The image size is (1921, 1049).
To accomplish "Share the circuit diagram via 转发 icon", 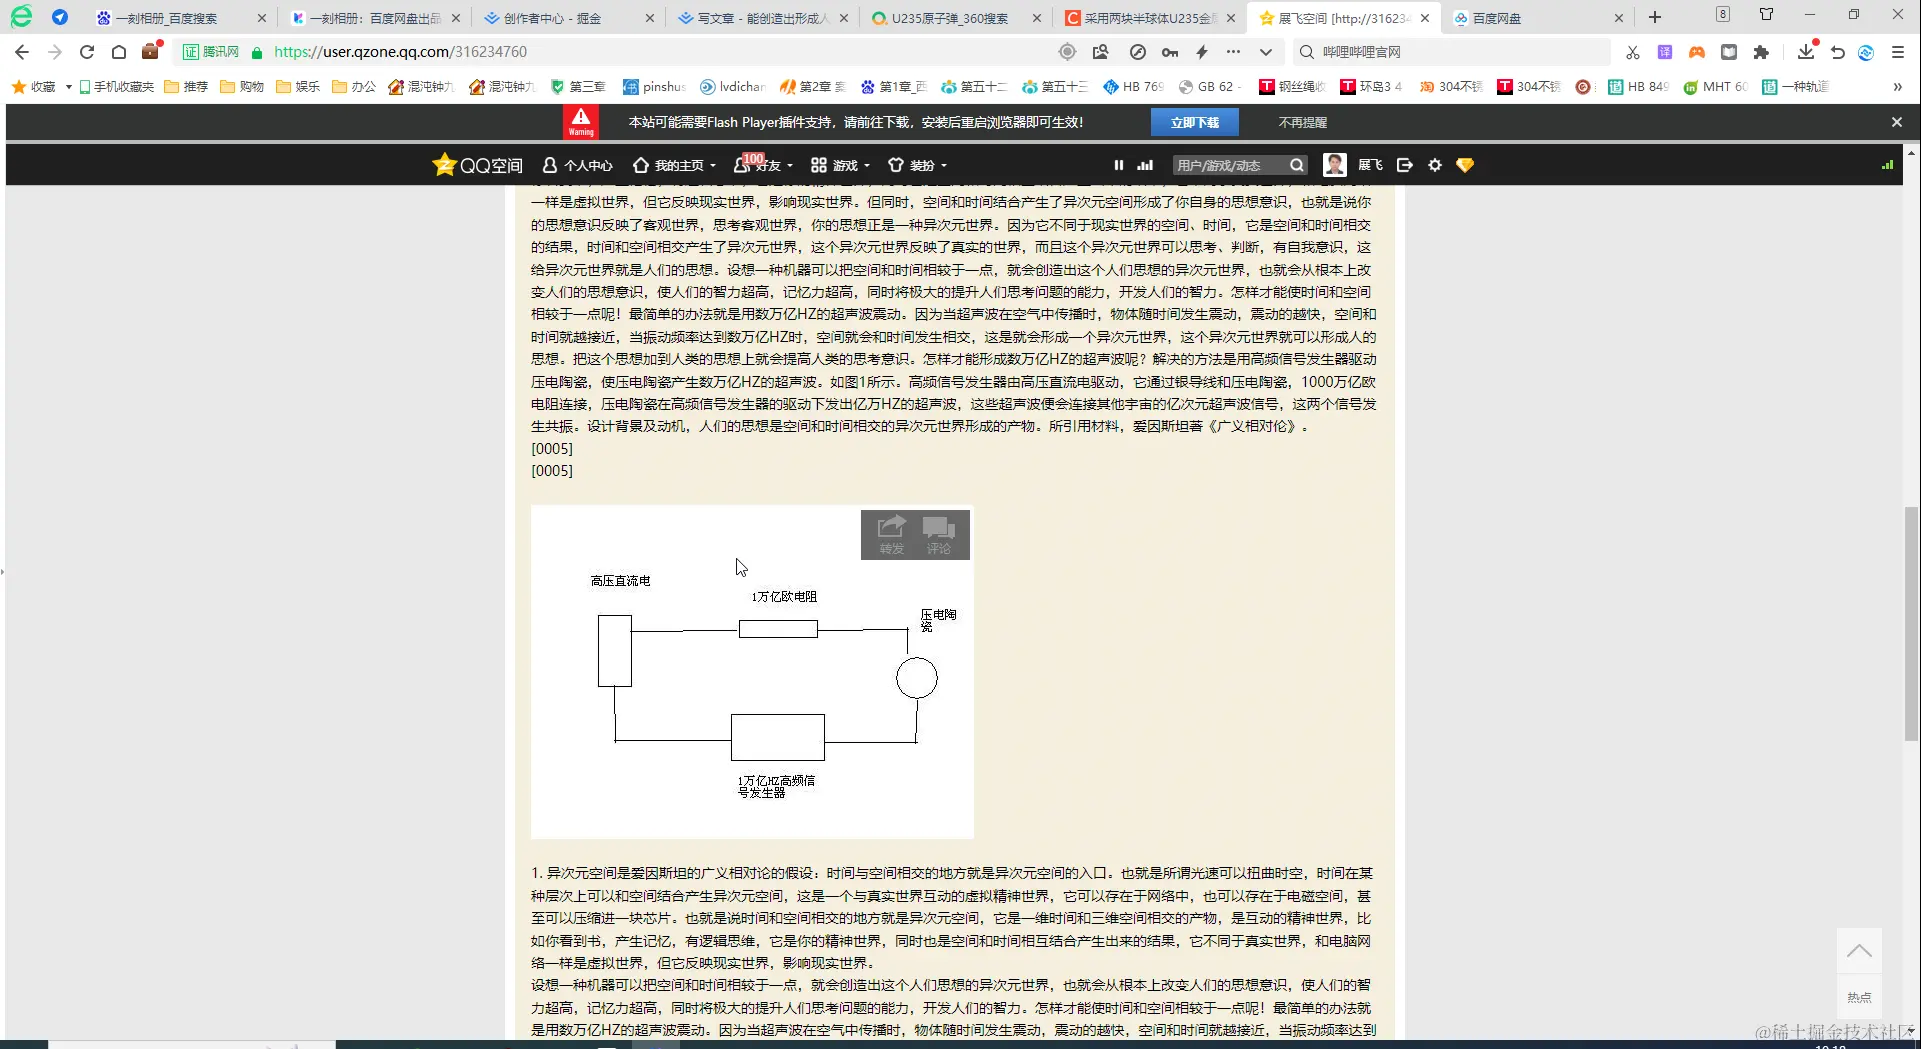I will pos(890,535).
